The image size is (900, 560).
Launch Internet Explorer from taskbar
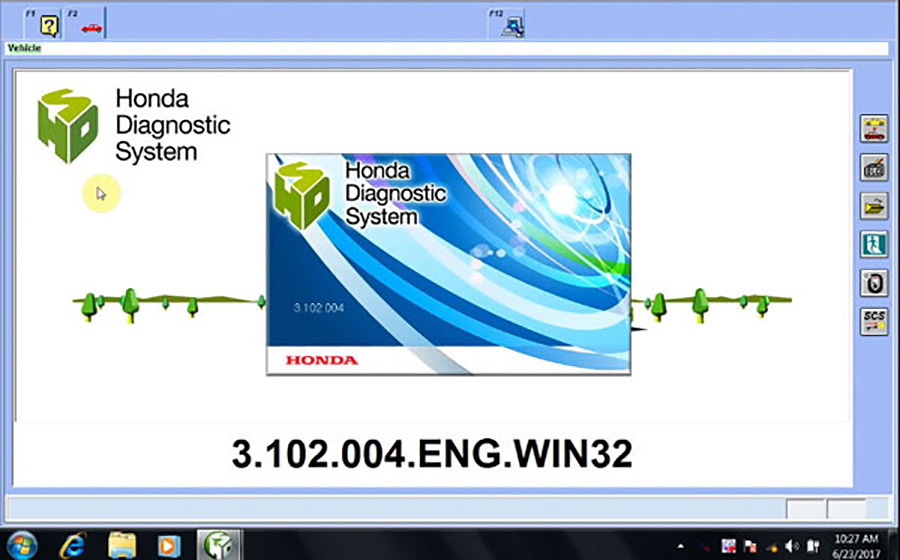(72, 545)
